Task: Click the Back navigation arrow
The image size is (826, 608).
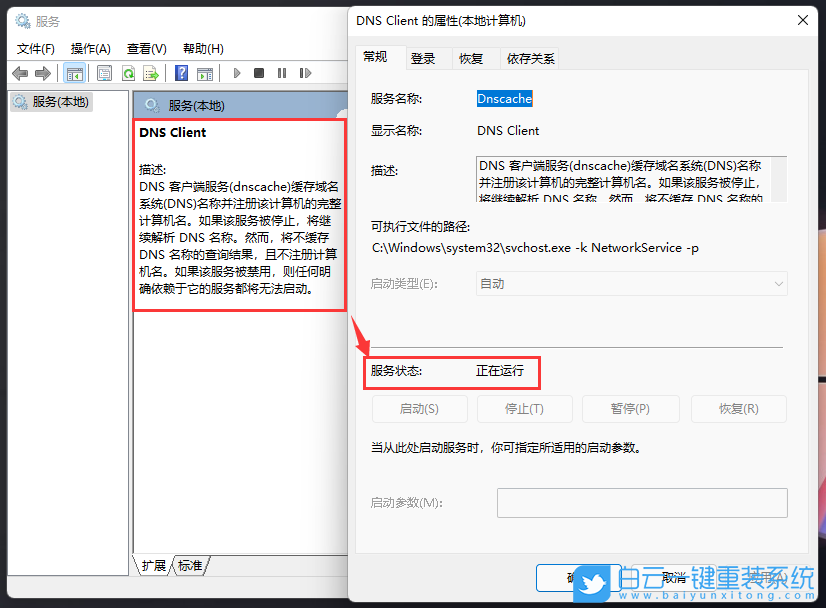Action: coord(20,72)
